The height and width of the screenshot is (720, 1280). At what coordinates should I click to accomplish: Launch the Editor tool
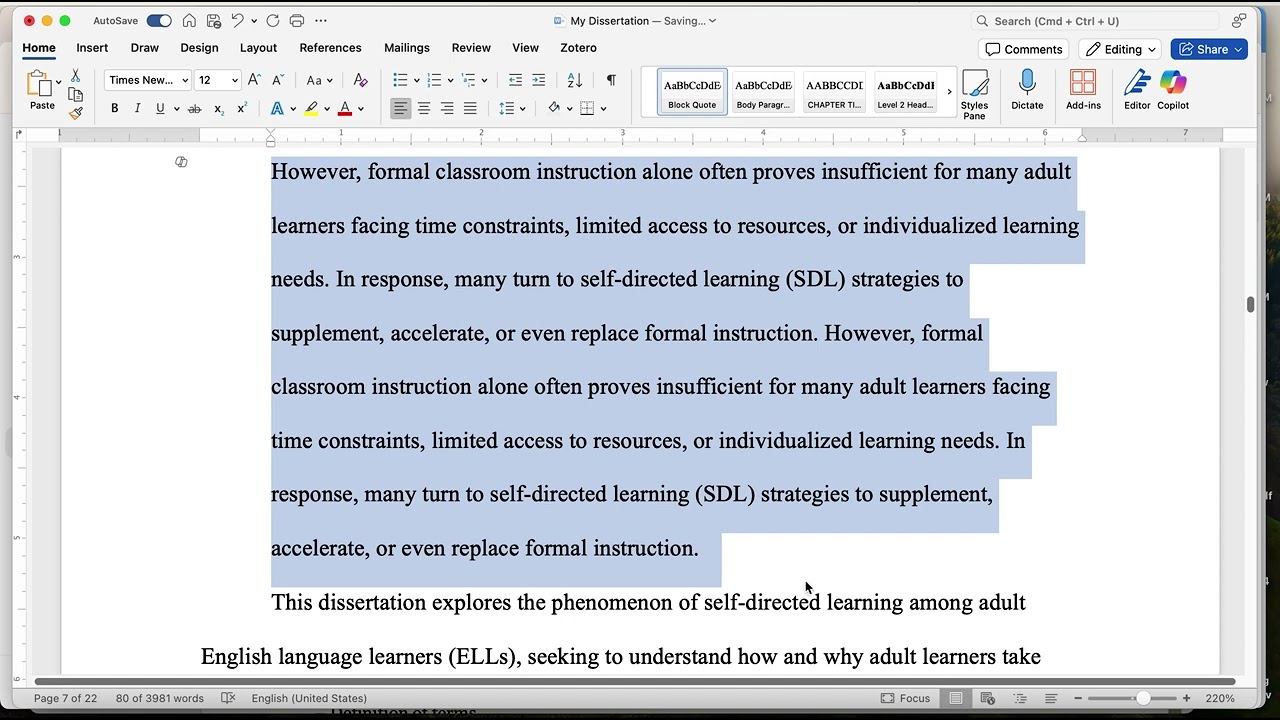pyautogui.click(x=1137, y=90)
